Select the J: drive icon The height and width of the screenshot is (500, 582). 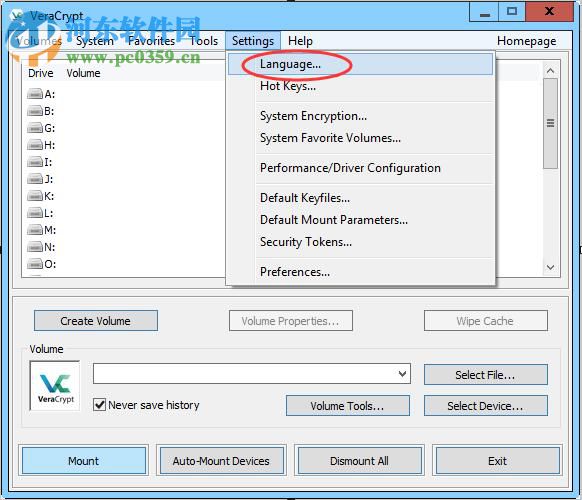(x=35, y=179)
